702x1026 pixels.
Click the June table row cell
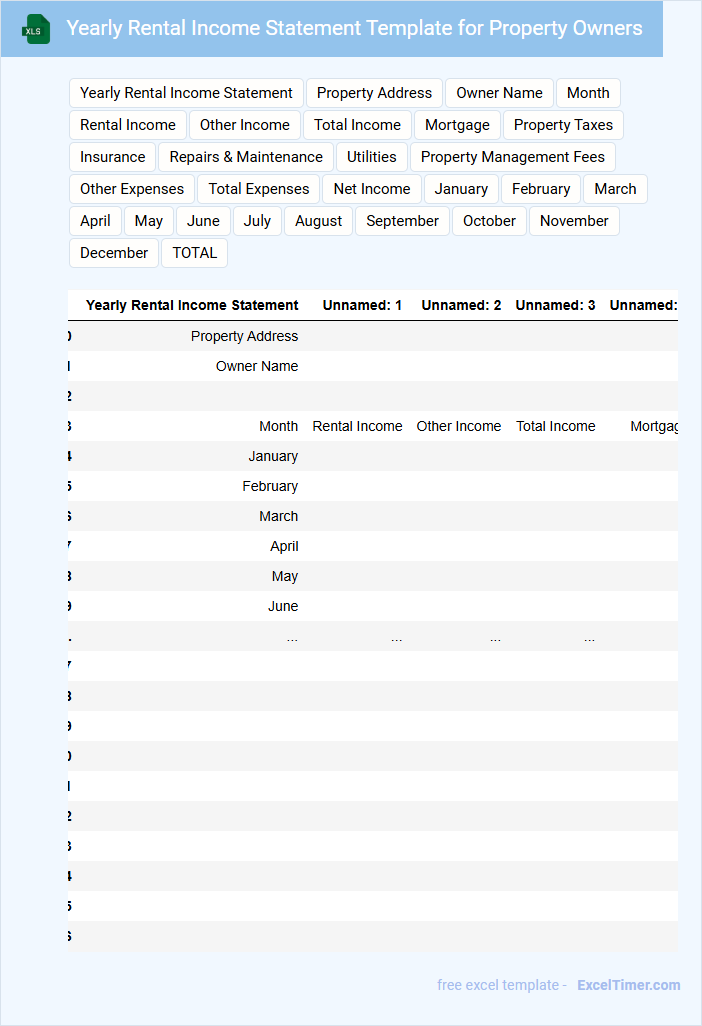[x=283, y=607]
